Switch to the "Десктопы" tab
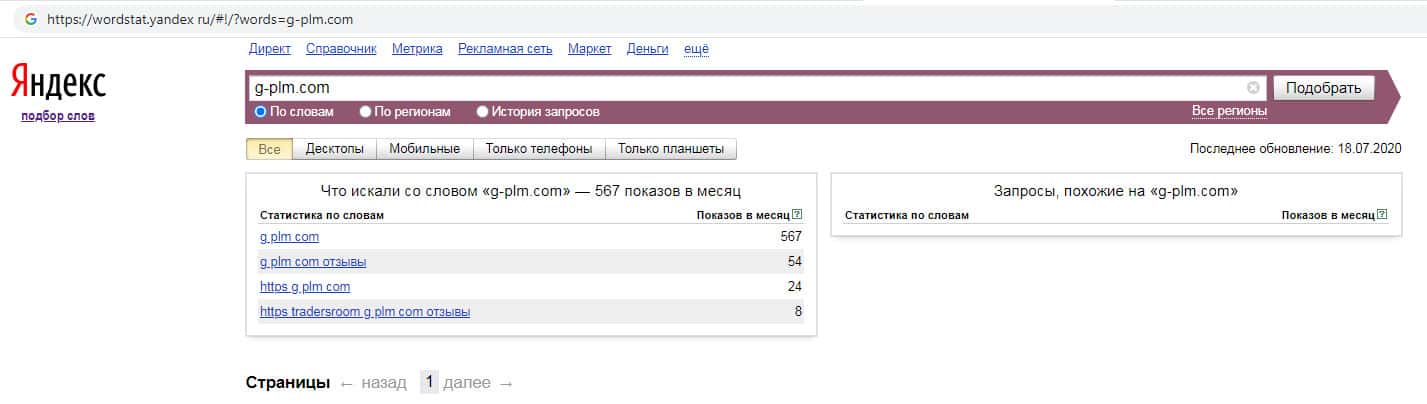 [335, 149]
